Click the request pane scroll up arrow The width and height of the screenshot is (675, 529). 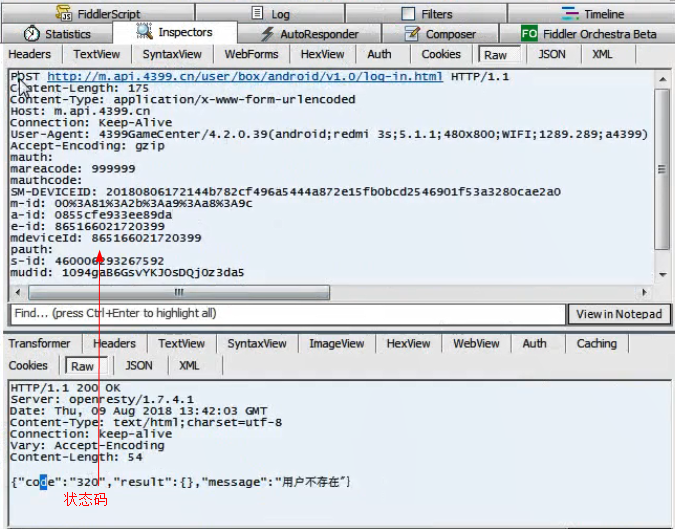point(663,79)
